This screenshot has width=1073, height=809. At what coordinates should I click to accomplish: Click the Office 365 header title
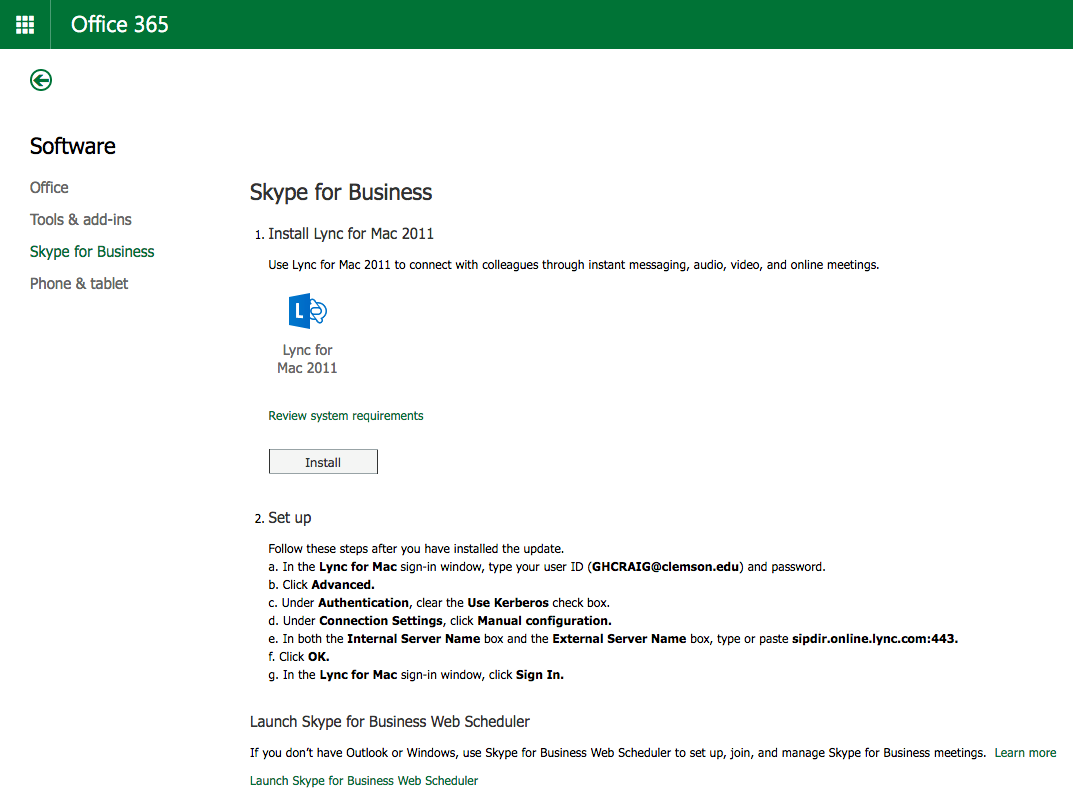pos(120,25)
